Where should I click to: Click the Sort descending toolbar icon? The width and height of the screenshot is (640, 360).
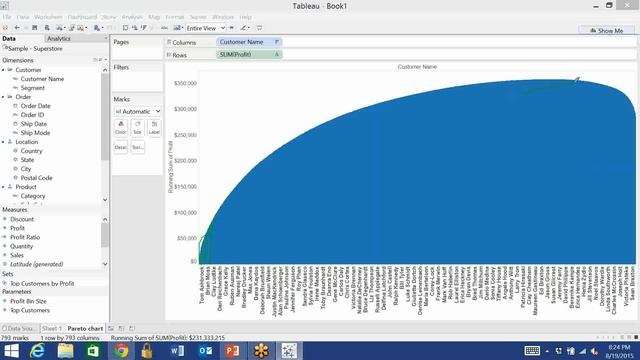tap(144, 28)
